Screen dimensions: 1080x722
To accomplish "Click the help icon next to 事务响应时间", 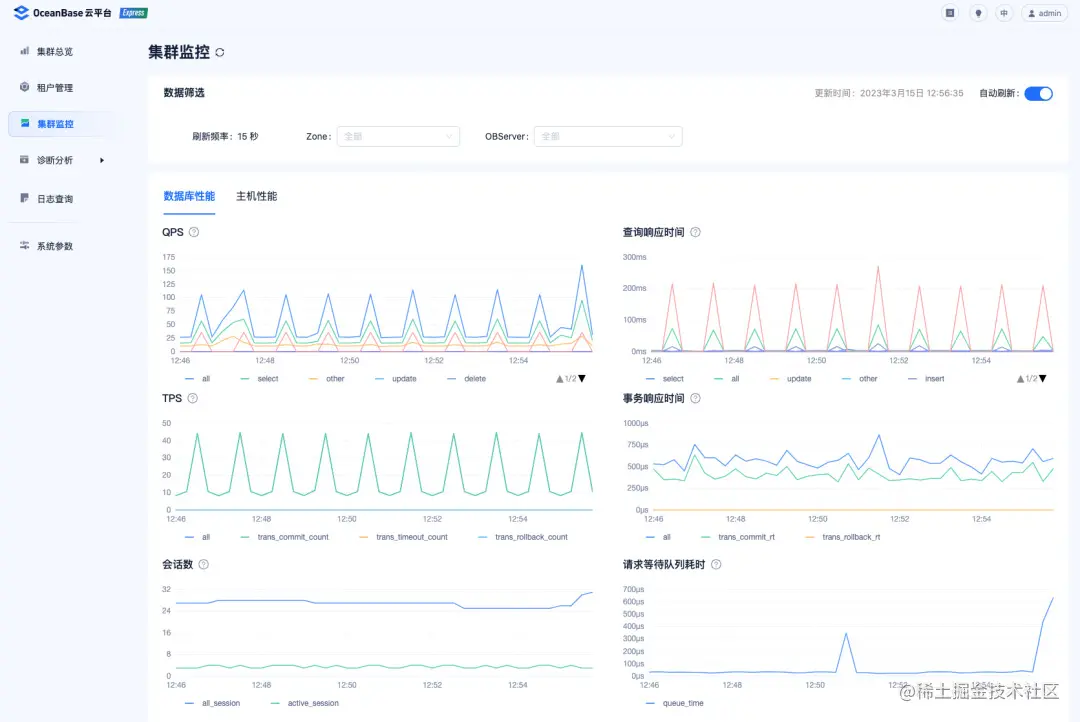I will [x=696, y=398].
